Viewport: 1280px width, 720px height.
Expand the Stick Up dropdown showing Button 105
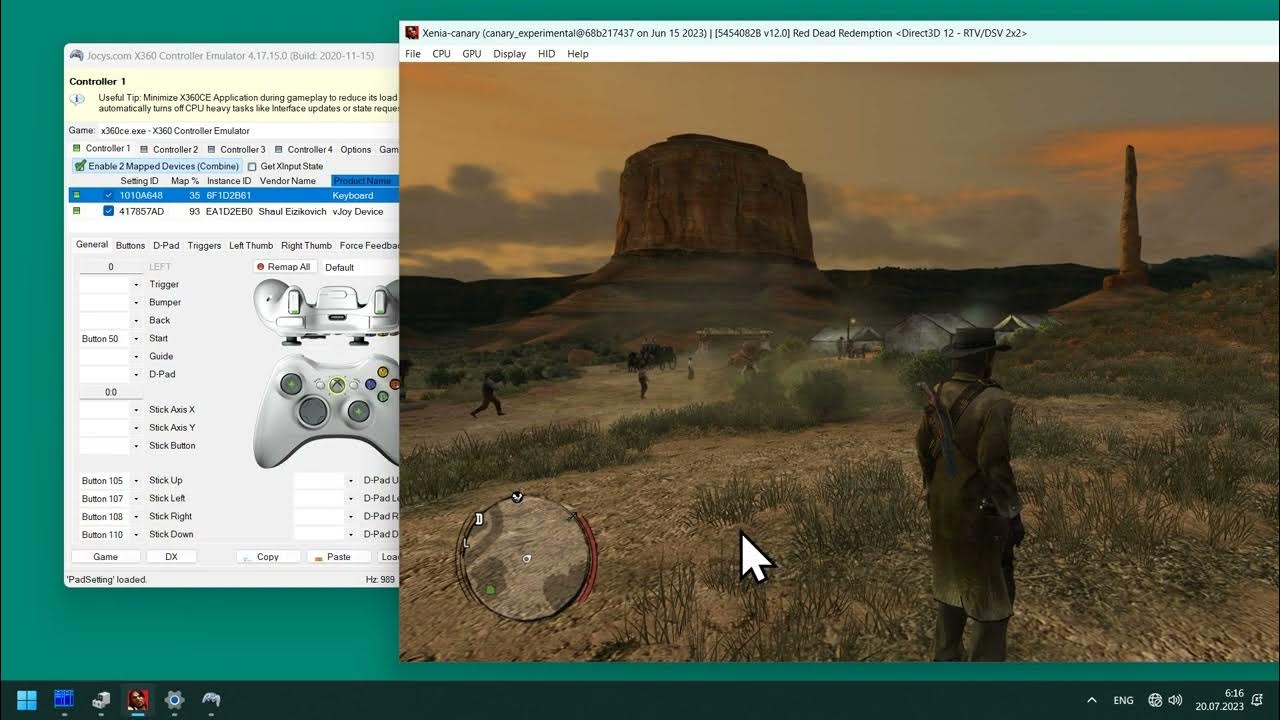pyautogui.click(x=136, y=481)
